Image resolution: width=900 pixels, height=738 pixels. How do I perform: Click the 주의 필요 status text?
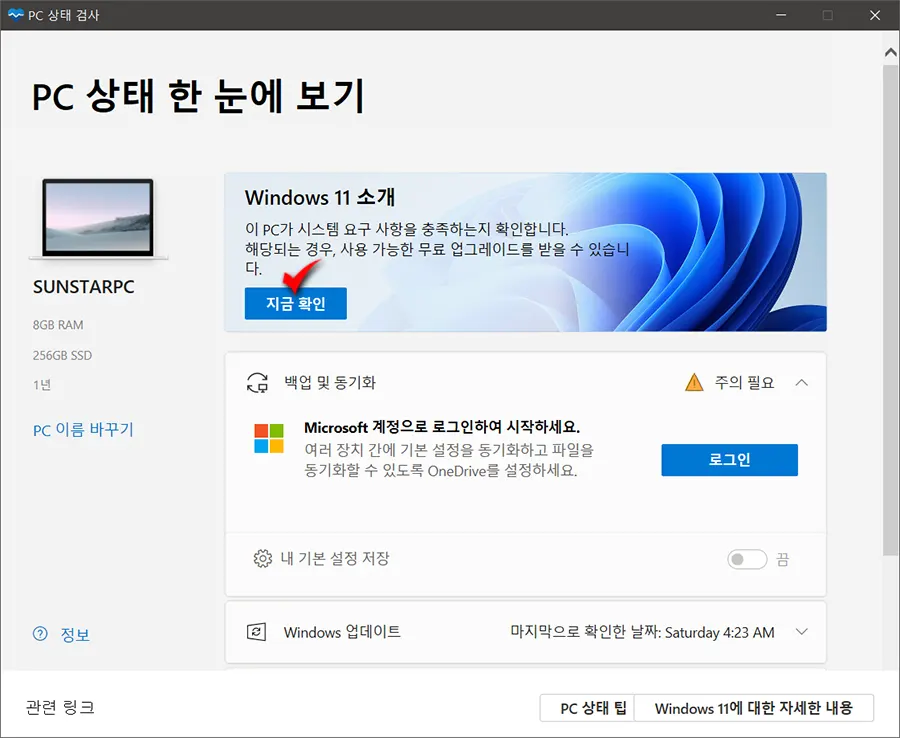[x=744, y=382]
